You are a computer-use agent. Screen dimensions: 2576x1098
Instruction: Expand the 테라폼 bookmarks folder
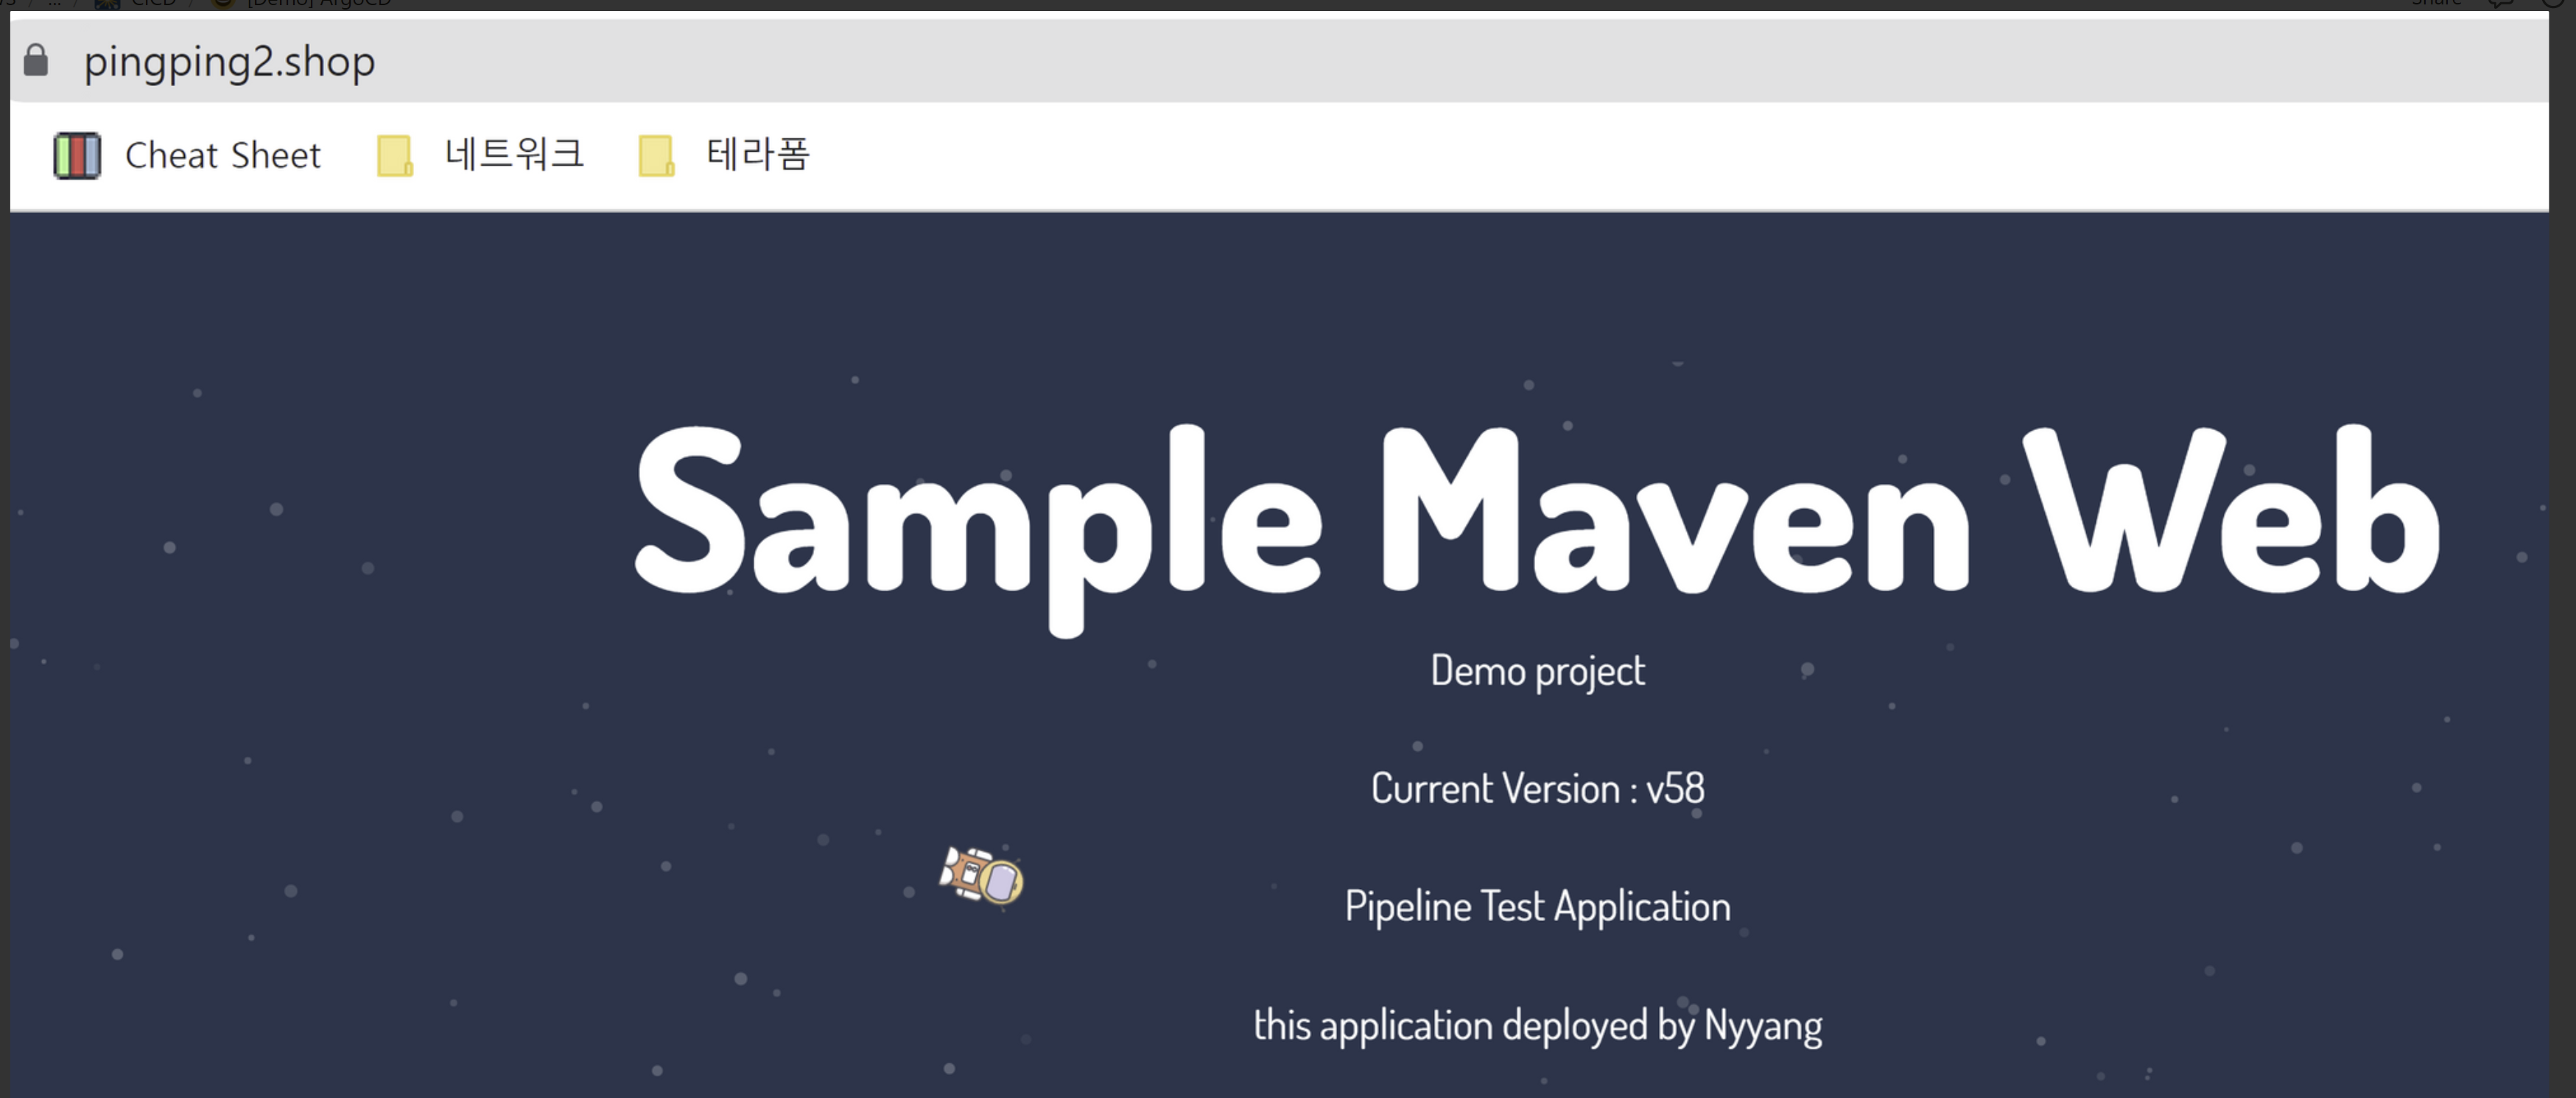pyautogui.click(x=757, y=155)
